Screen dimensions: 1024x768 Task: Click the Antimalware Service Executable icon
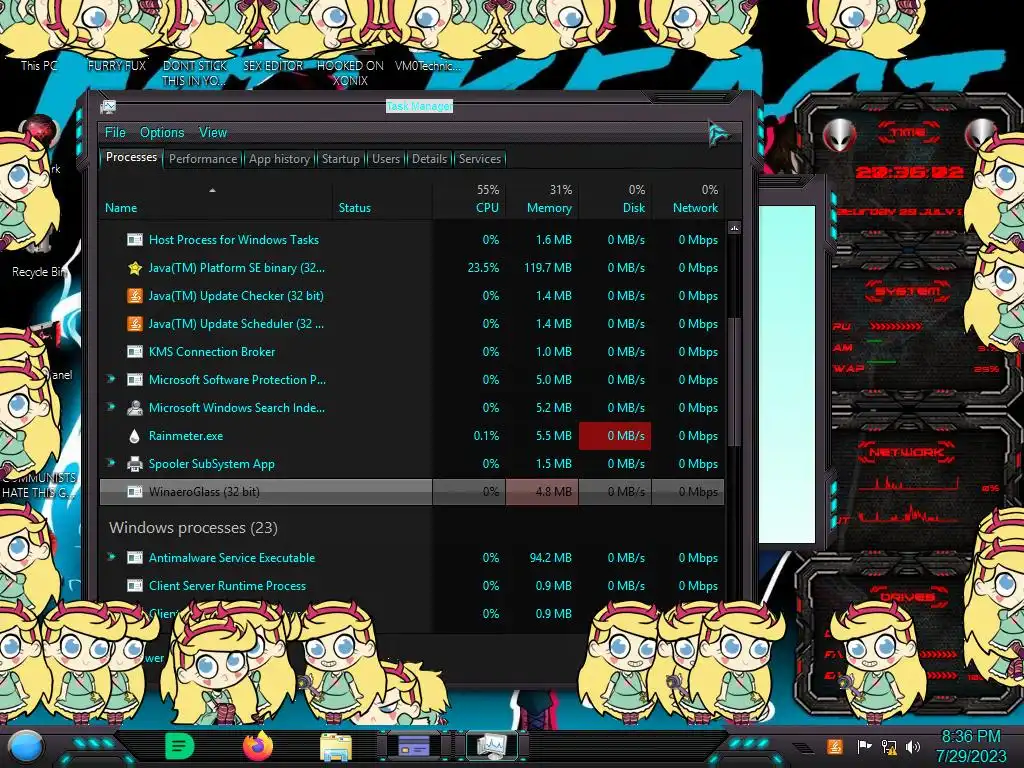[x=135, y=558]
